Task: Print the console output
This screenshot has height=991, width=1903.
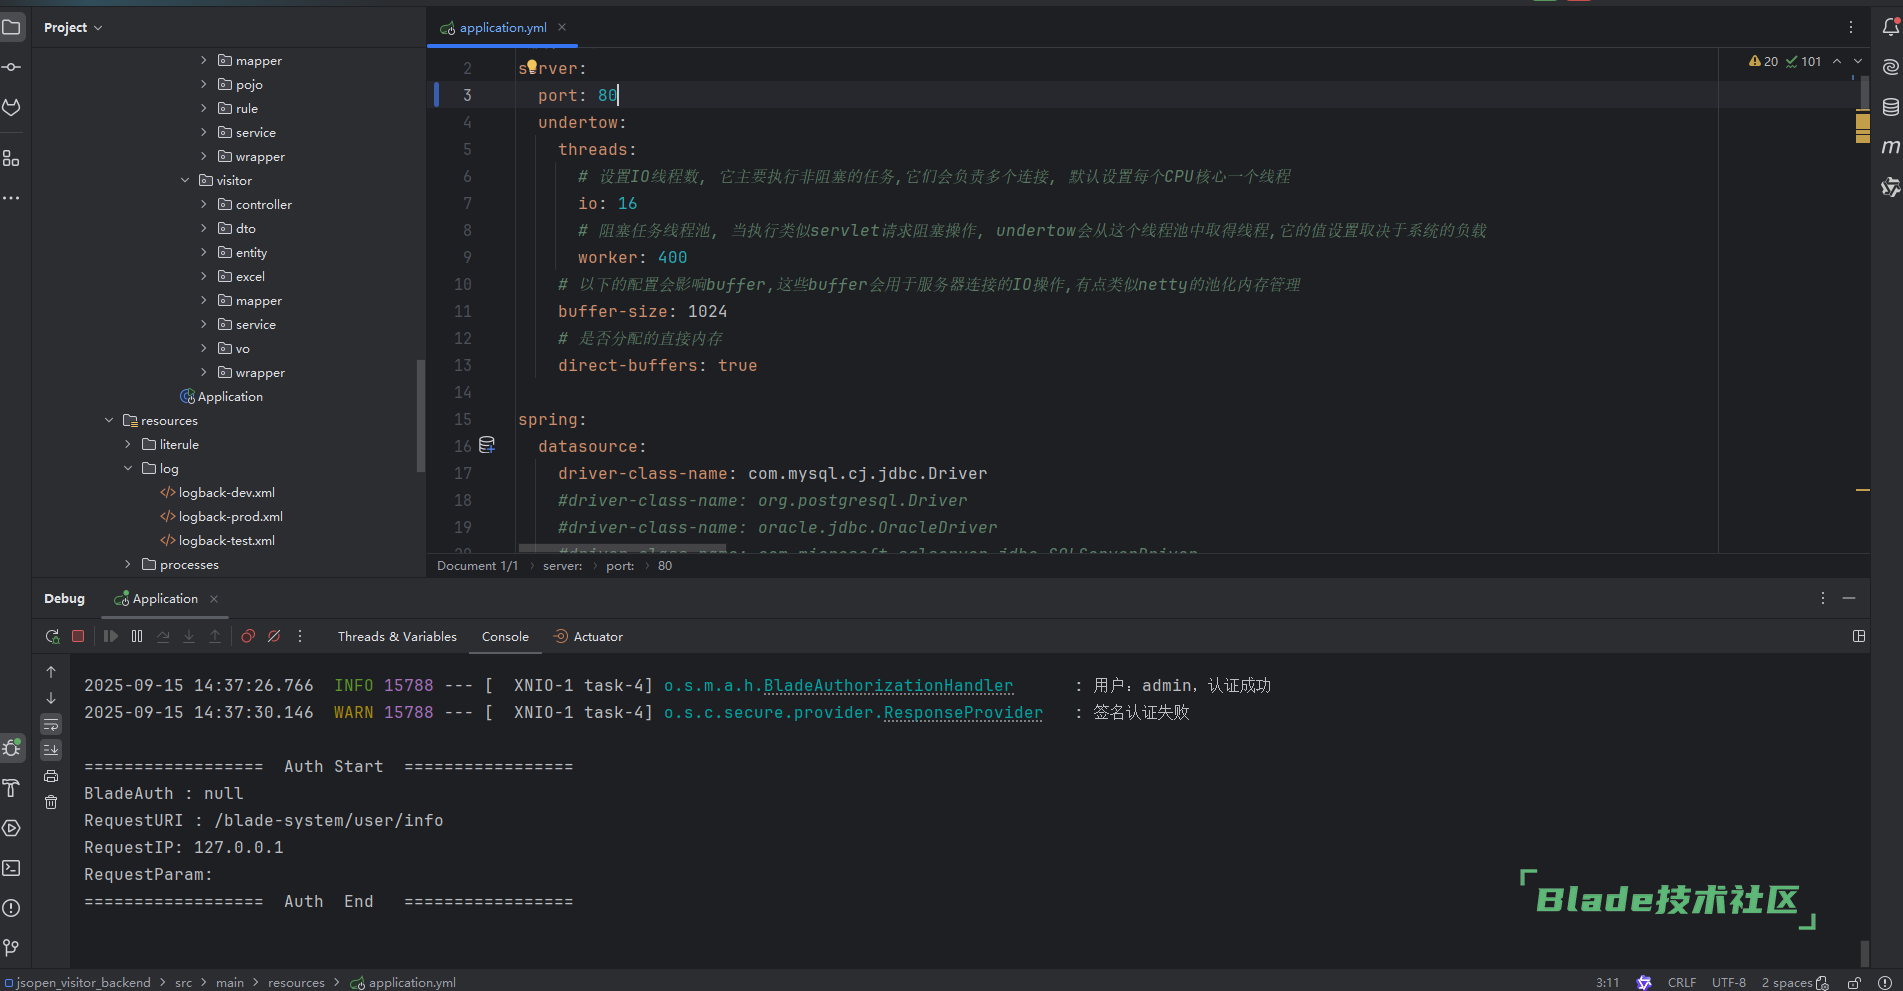Action: click(x=51, y=776)
